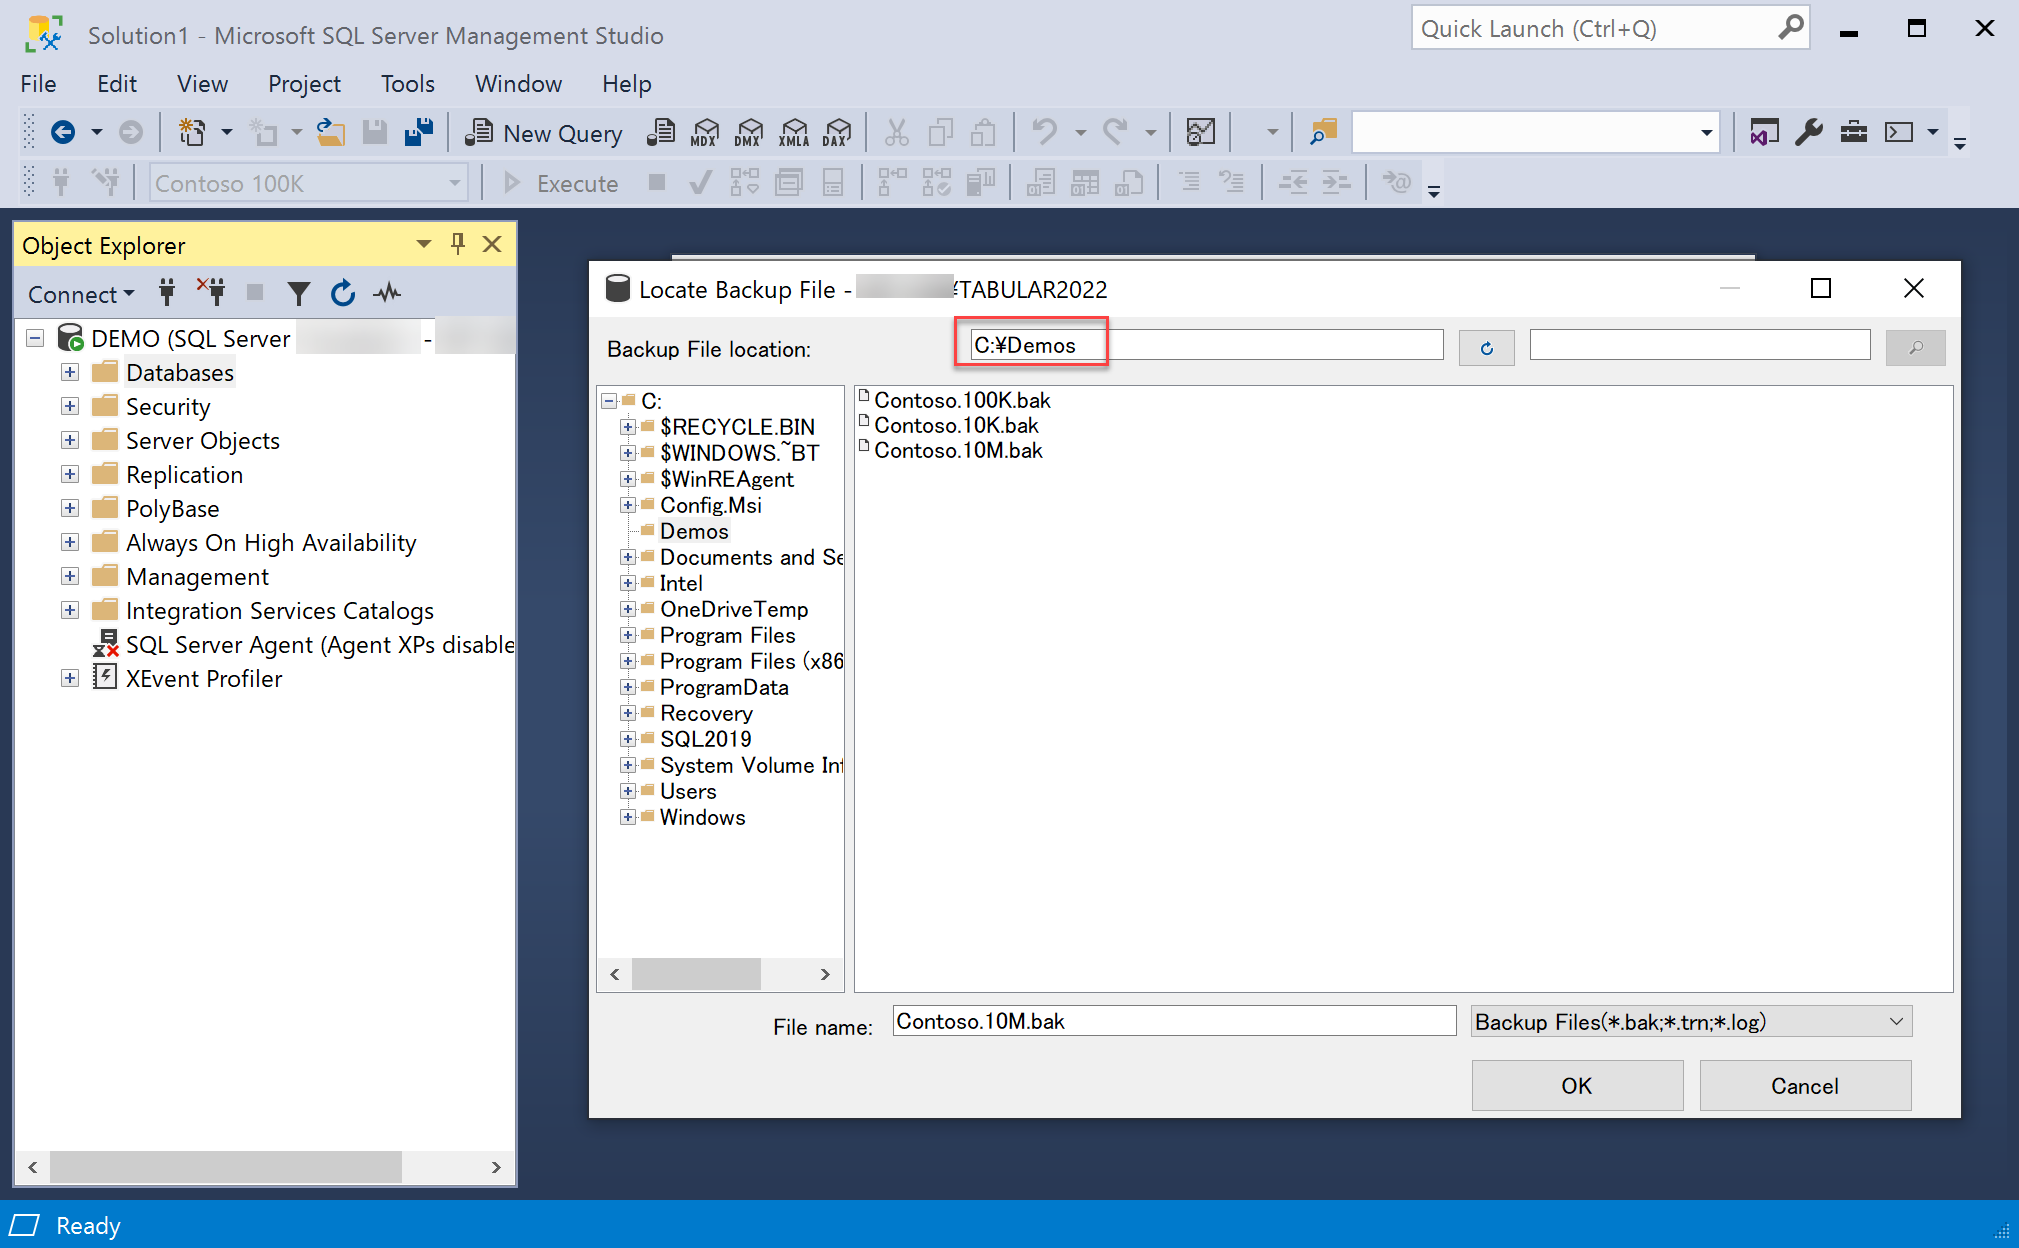Click the filter icon in Object Explorer

[298, 293]
